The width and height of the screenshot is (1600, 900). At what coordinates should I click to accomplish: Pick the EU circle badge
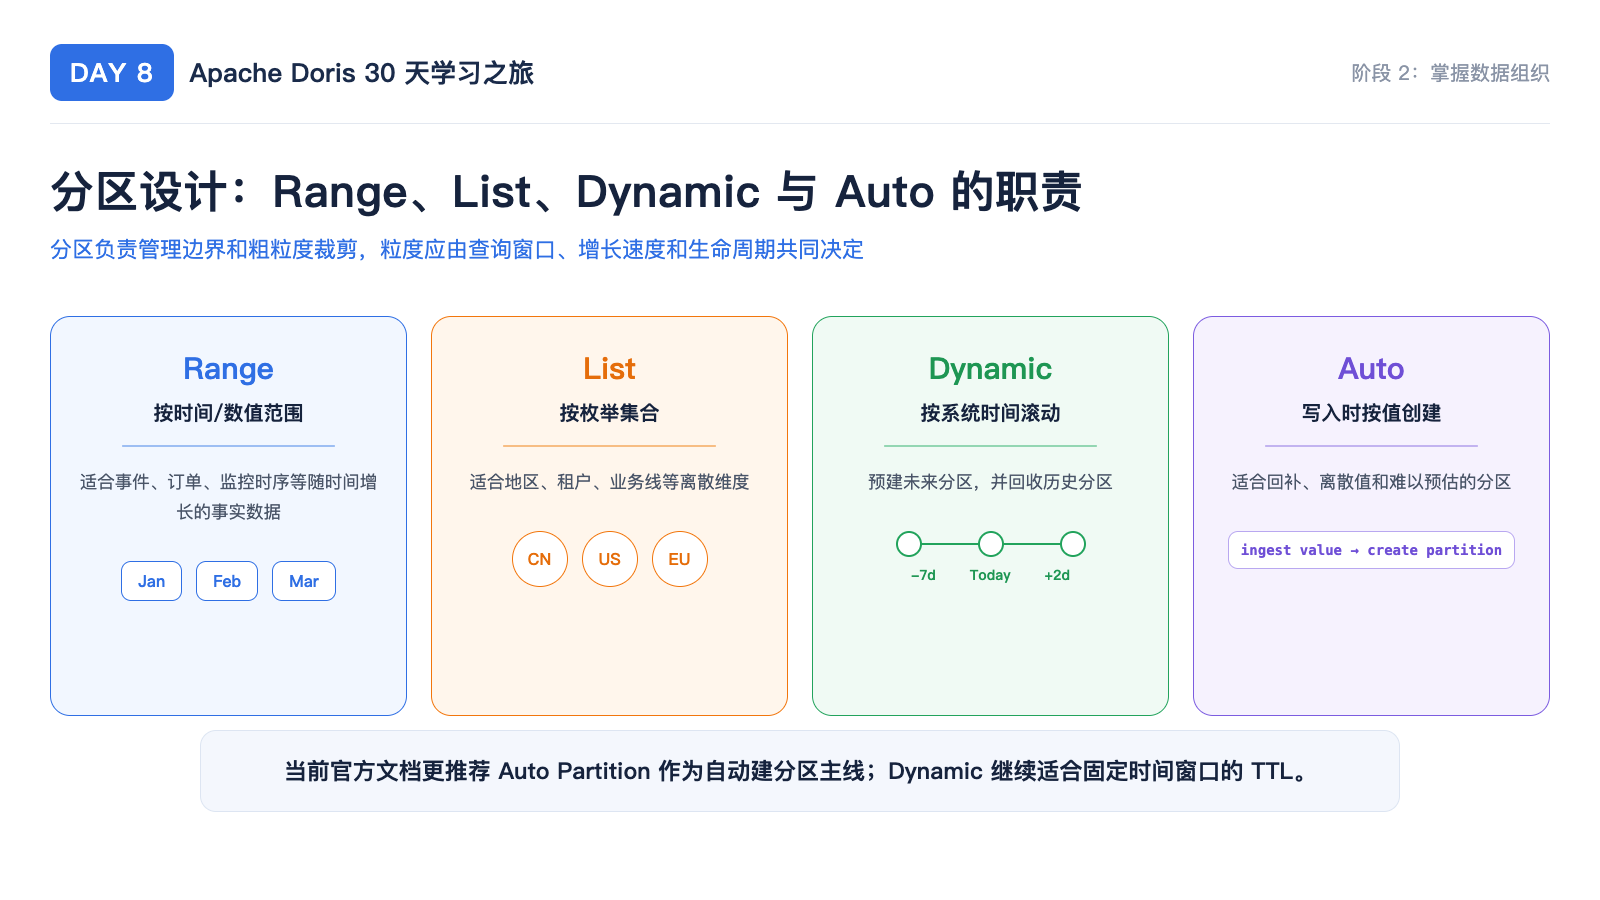pyautogui.click(x=680, y=559)
